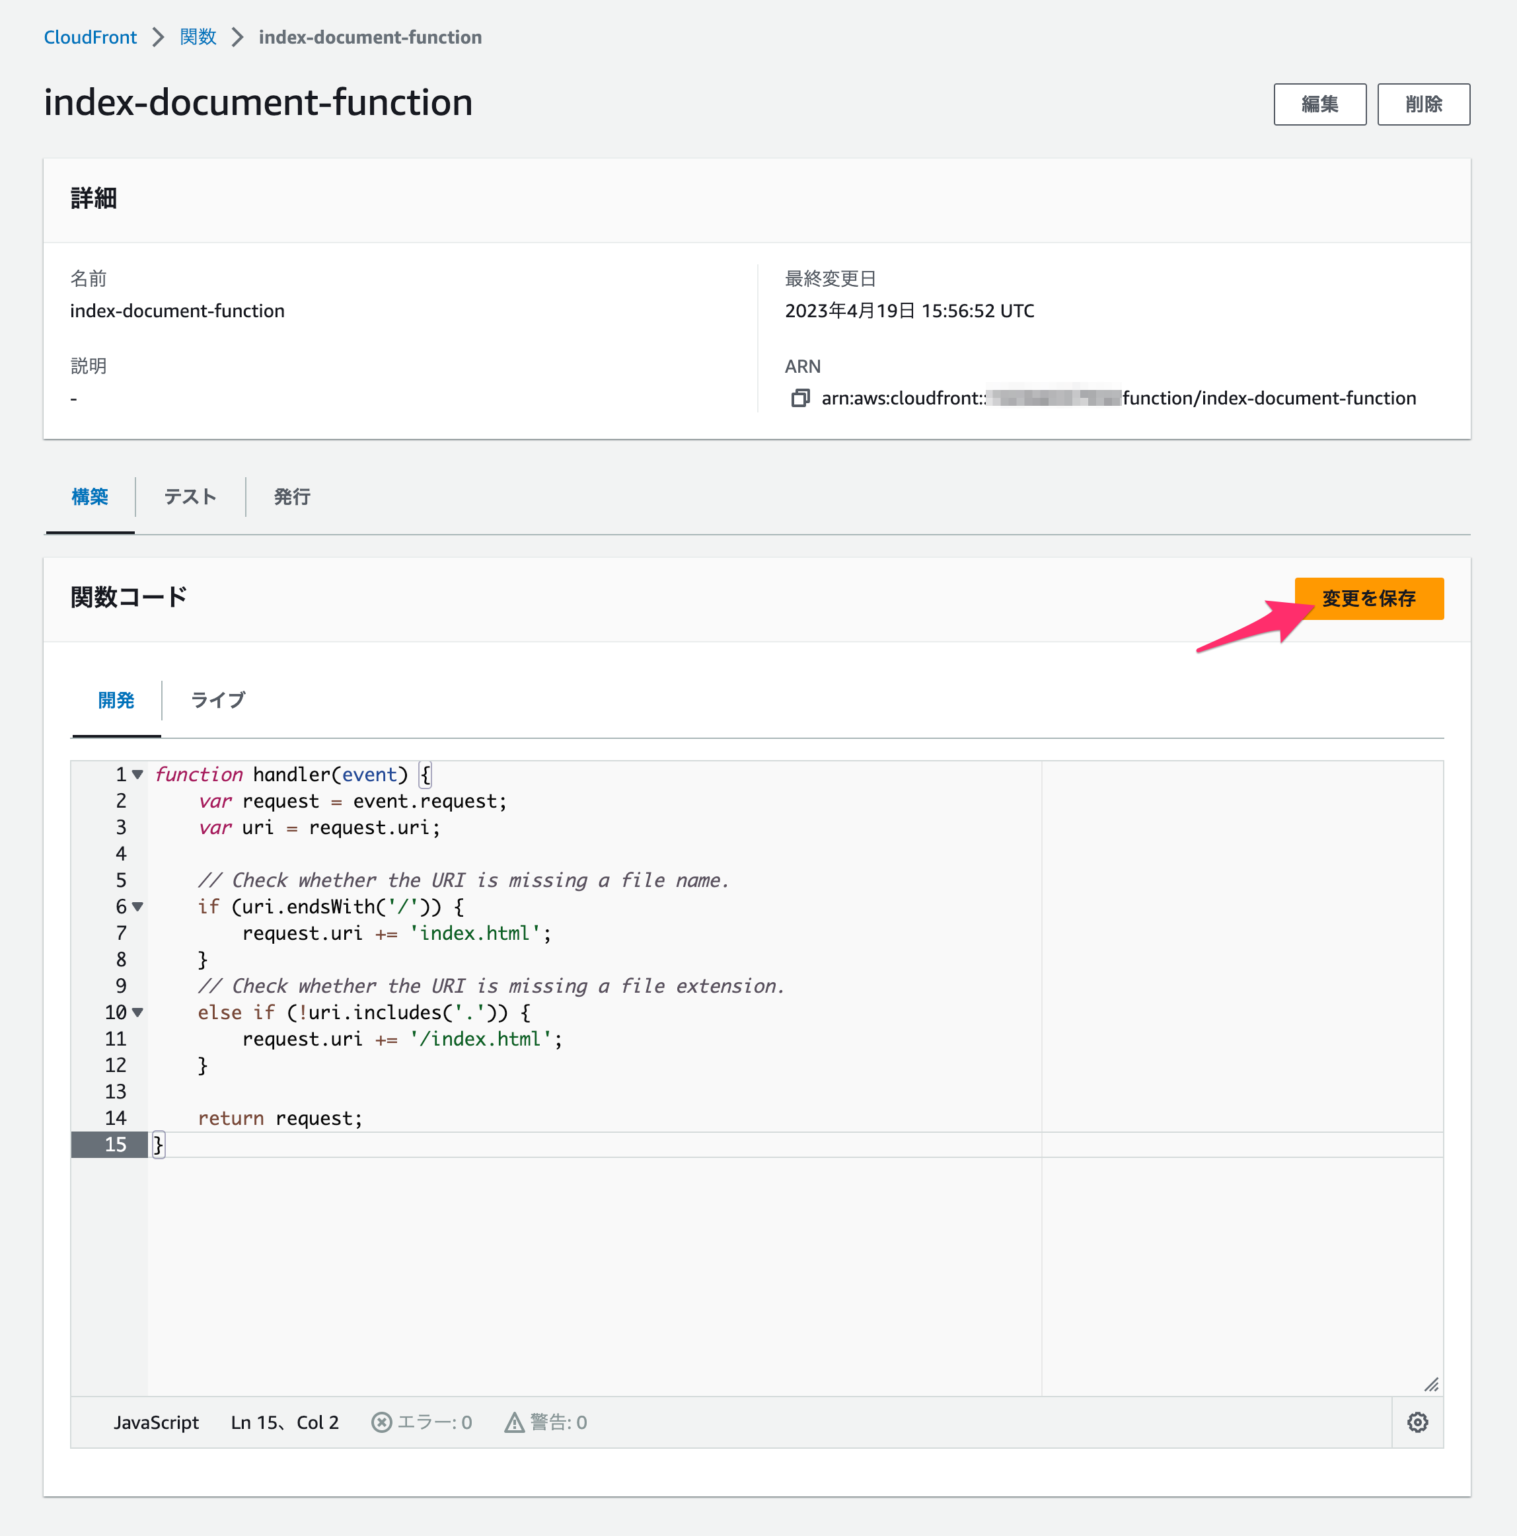Switch to the ライブ code tab

(216, 700)
